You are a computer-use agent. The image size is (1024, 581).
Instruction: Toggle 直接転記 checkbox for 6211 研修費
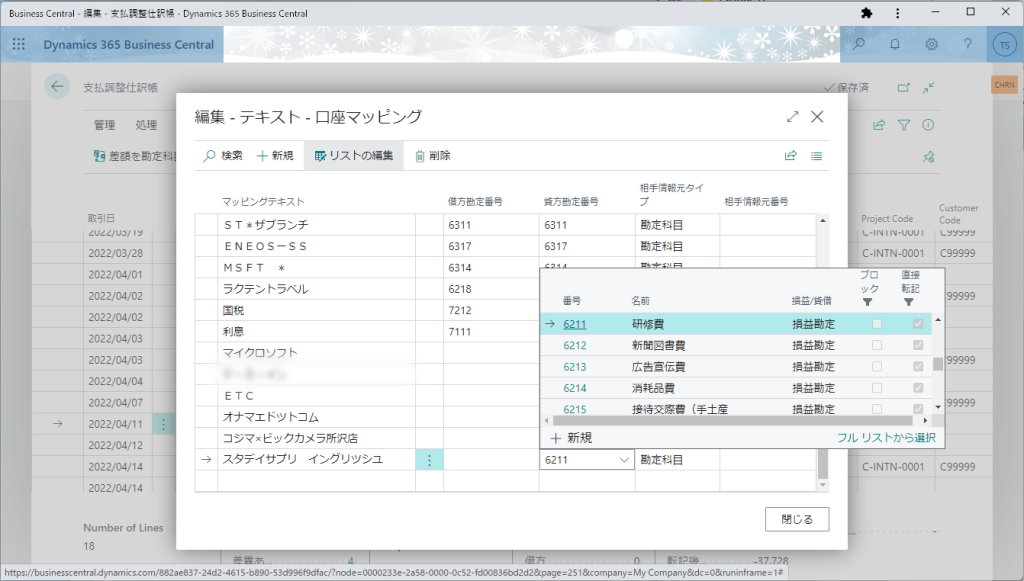[x=918, y=324]
